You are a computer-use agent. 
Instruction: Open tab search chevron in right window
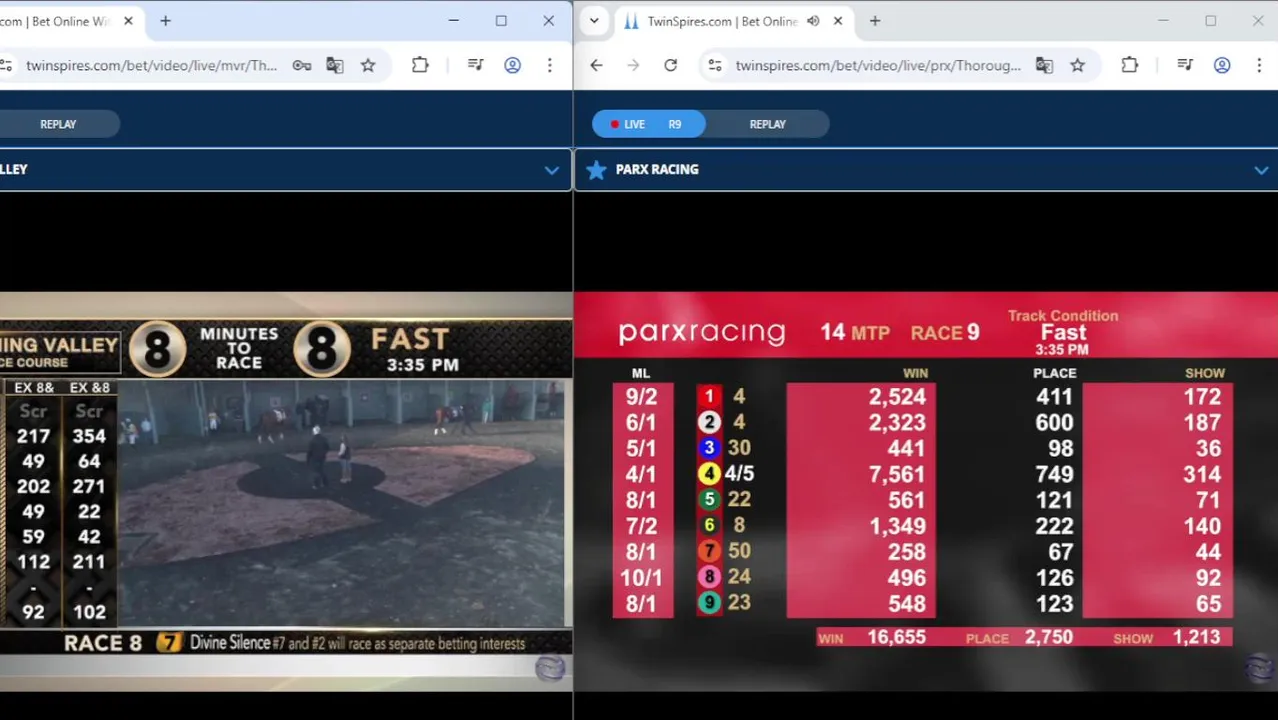coord(594,21)
